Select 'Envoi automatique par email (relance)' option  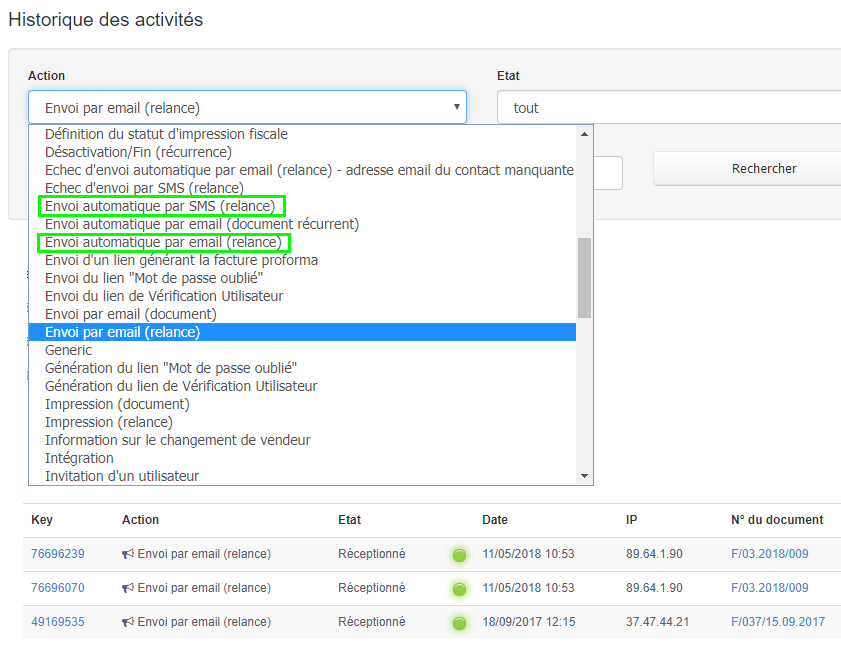(x=163, y=242)
